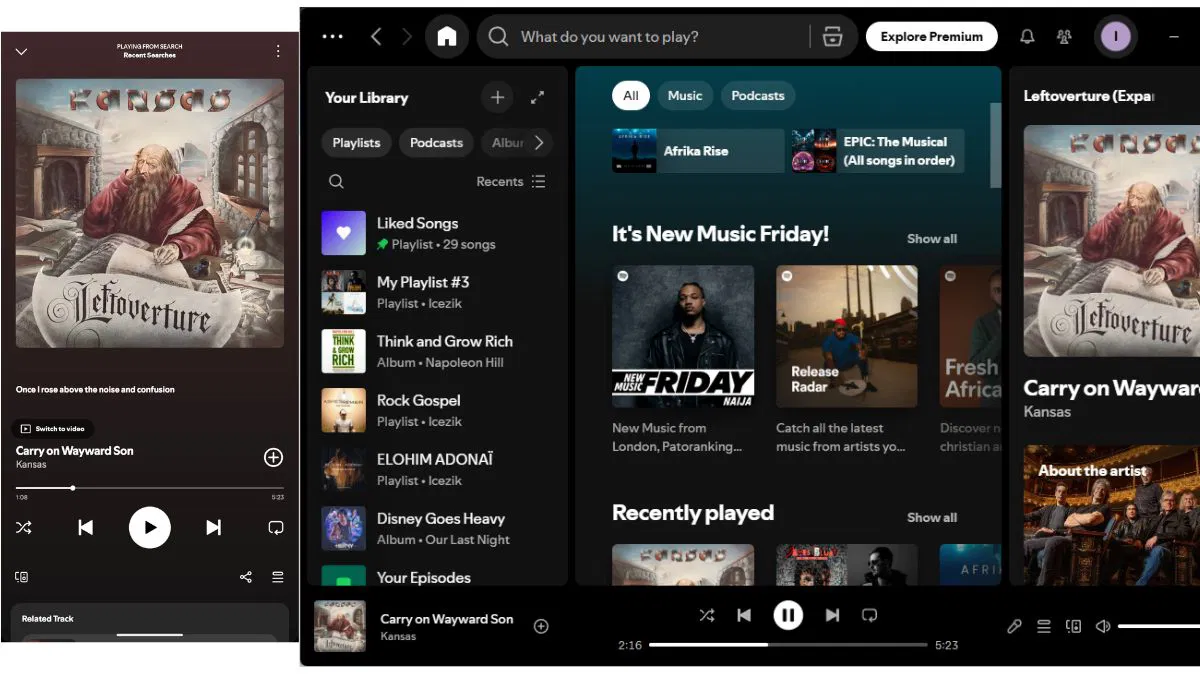Open the Home page

point(447,36)
